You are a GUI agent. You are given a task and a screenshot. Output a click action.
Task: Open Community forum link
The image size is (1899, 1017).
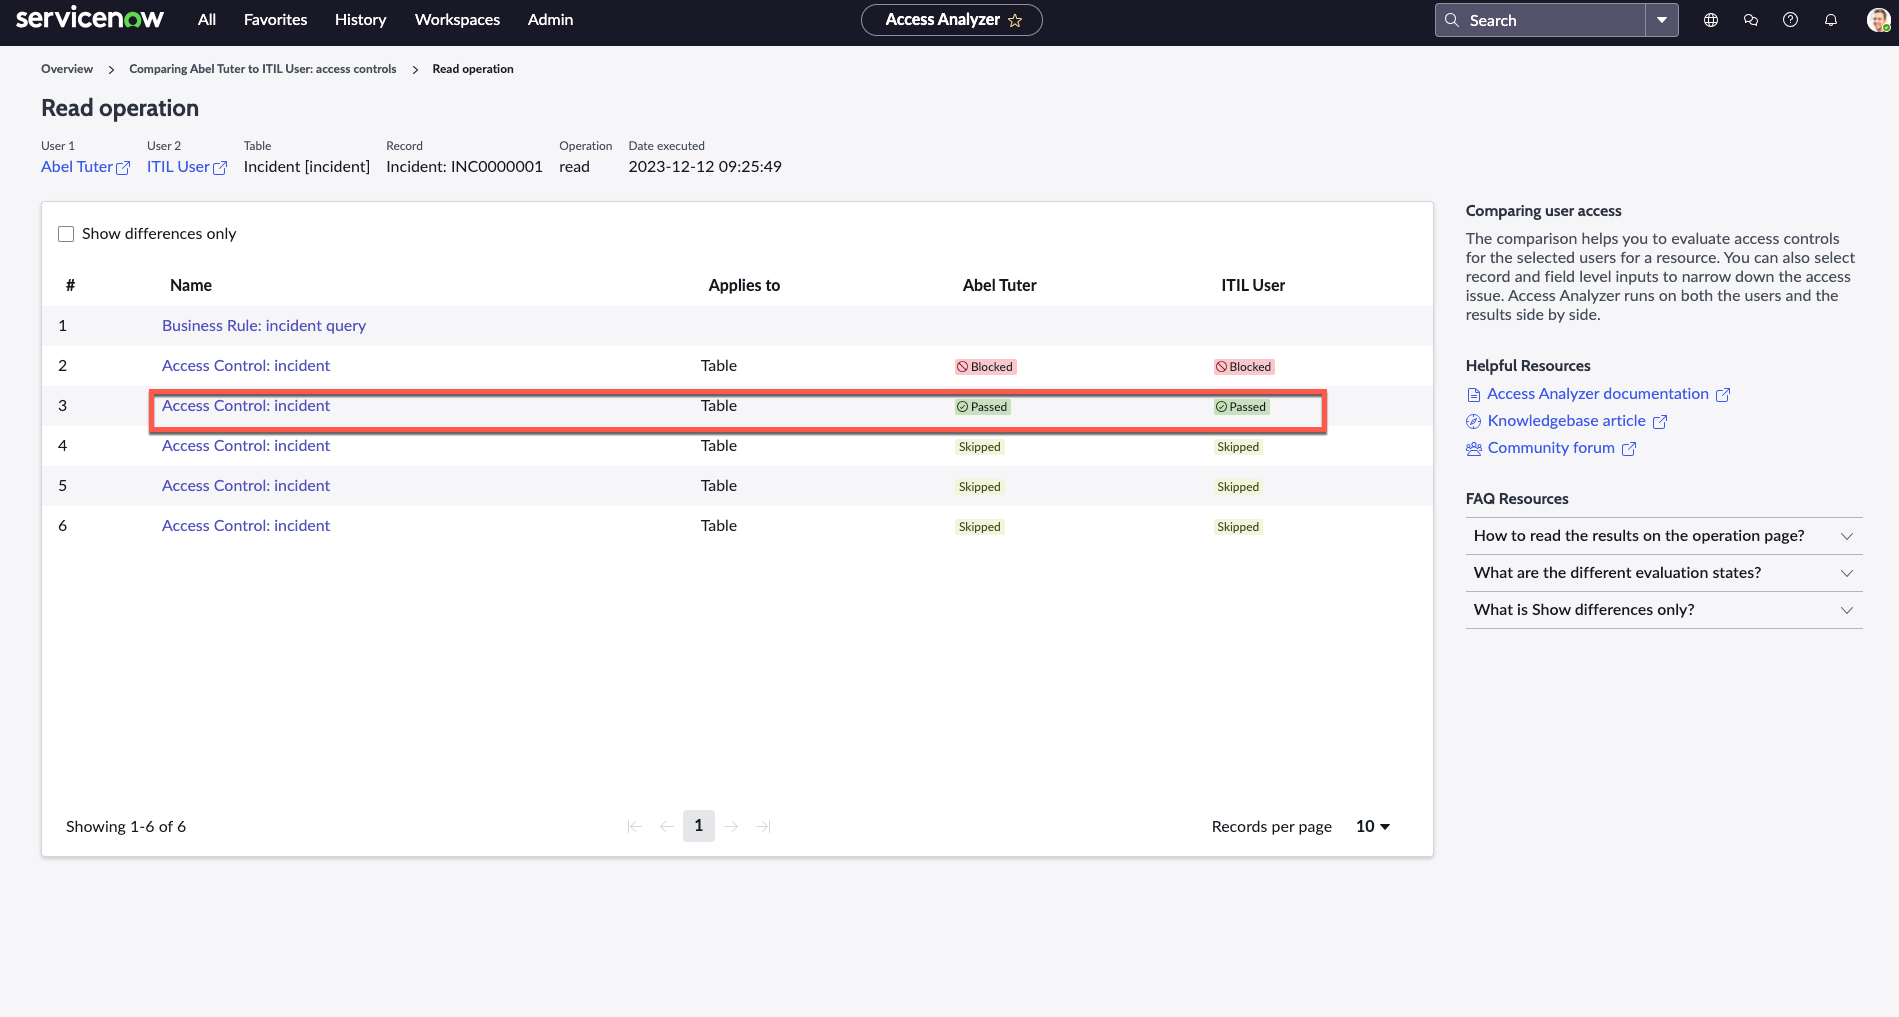pyautogui.click(x=1551, y=448)
